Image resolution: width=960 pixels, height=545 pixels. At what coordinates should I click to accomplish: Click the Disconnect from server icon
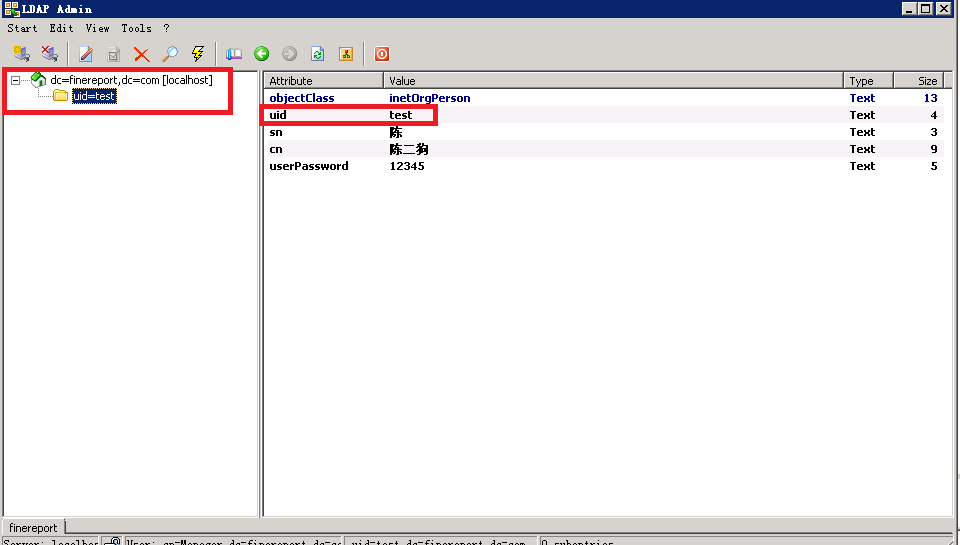(x=49, y=54)
